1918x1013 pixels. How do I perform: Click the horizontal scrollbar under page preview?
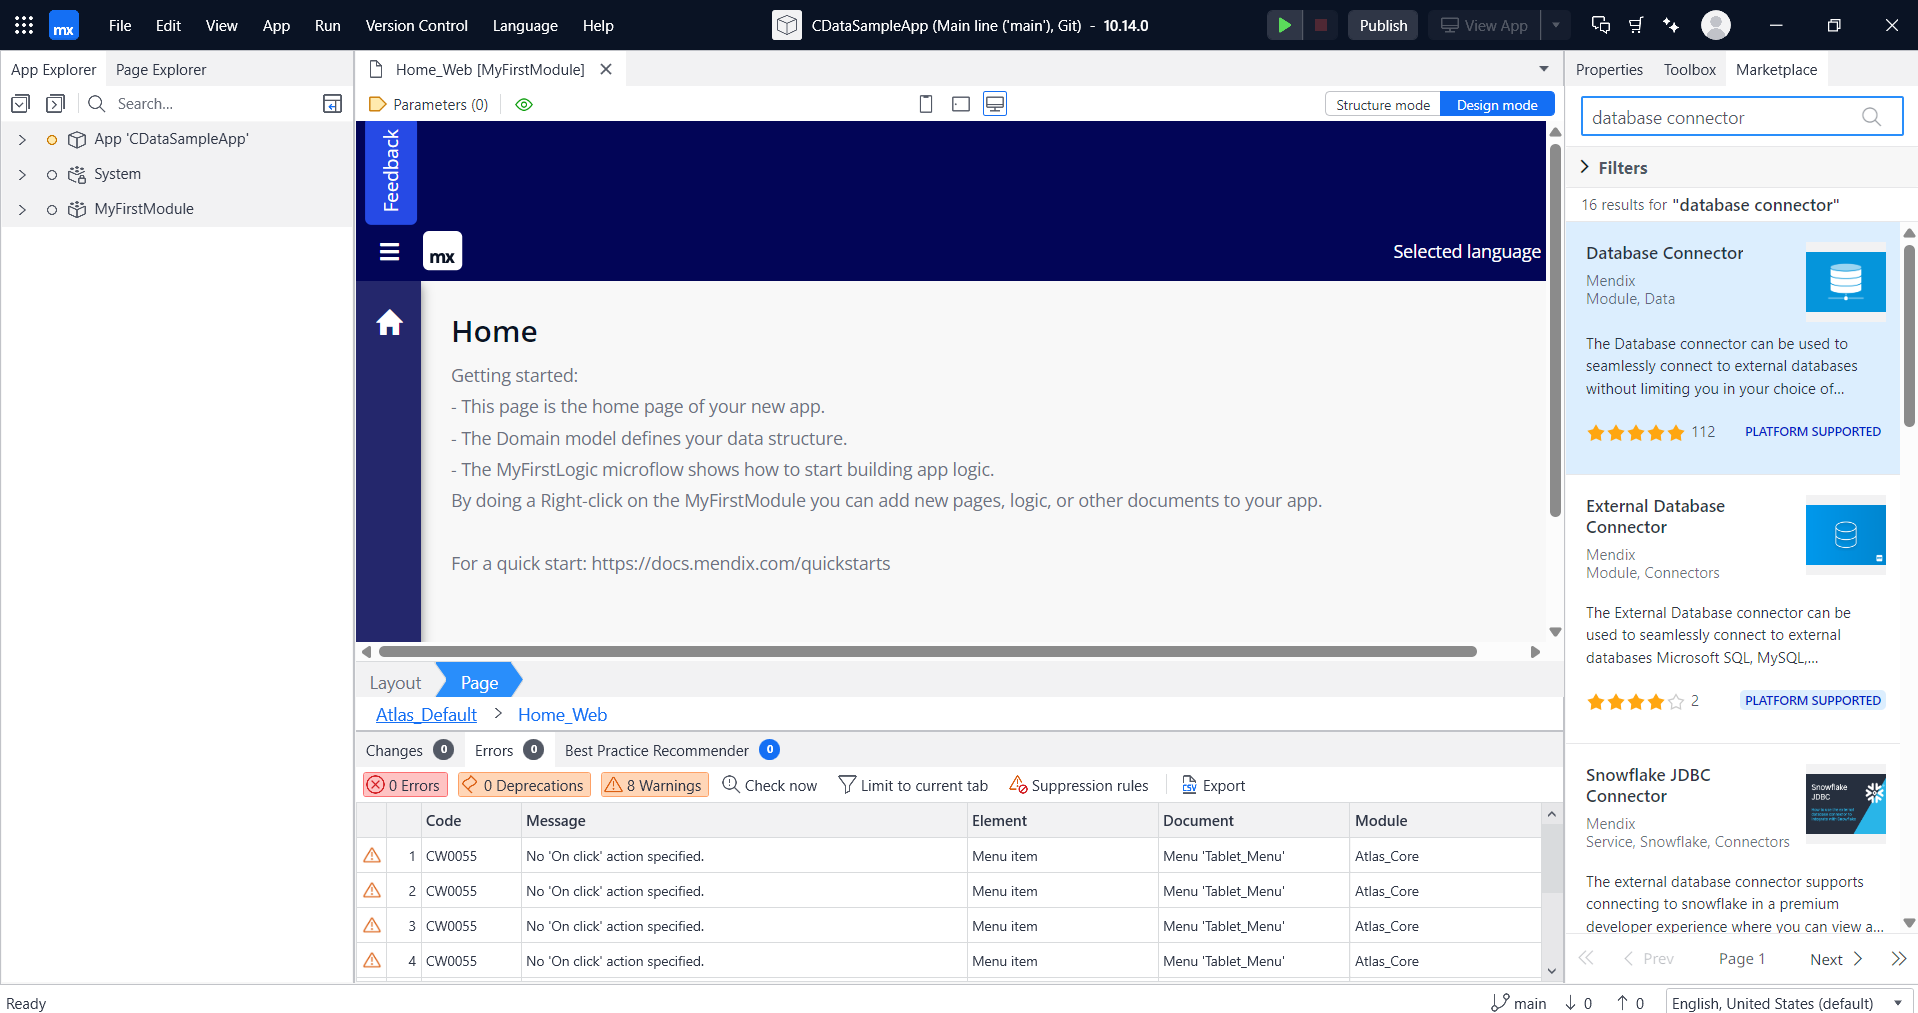point(927,651)
